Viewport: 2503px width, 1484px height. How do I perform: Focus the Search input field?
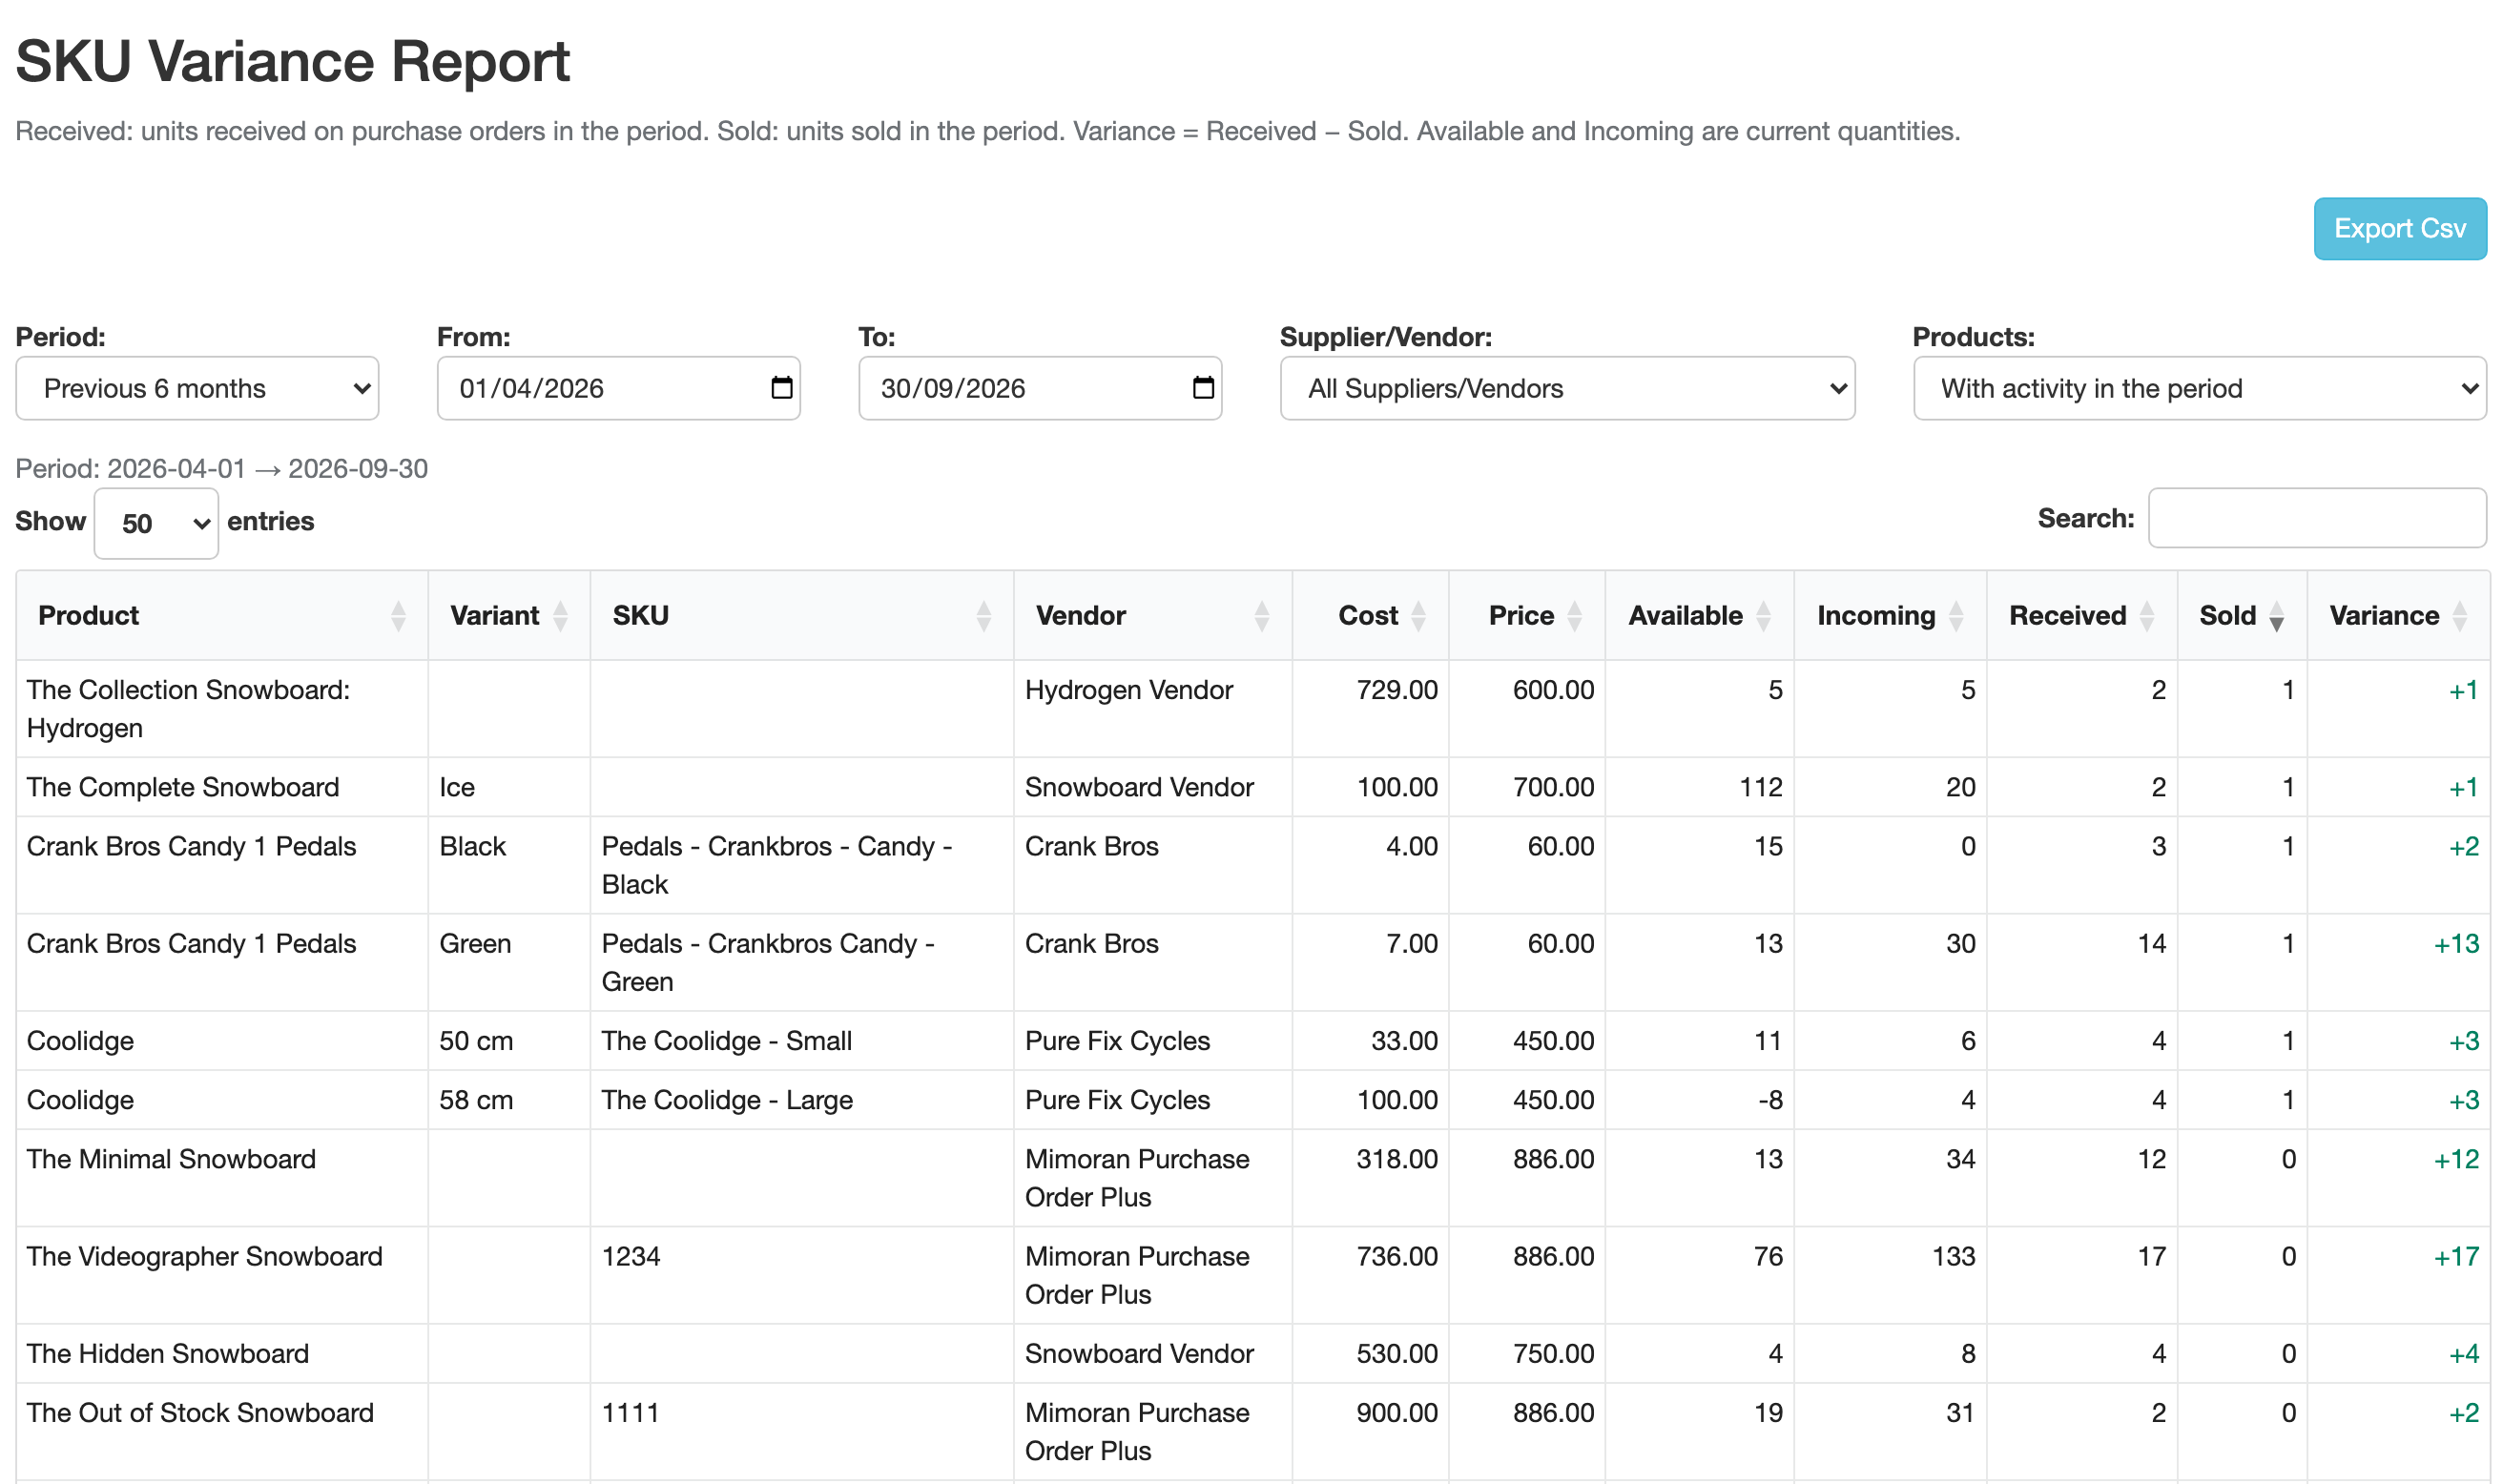tap(2316, 518)
